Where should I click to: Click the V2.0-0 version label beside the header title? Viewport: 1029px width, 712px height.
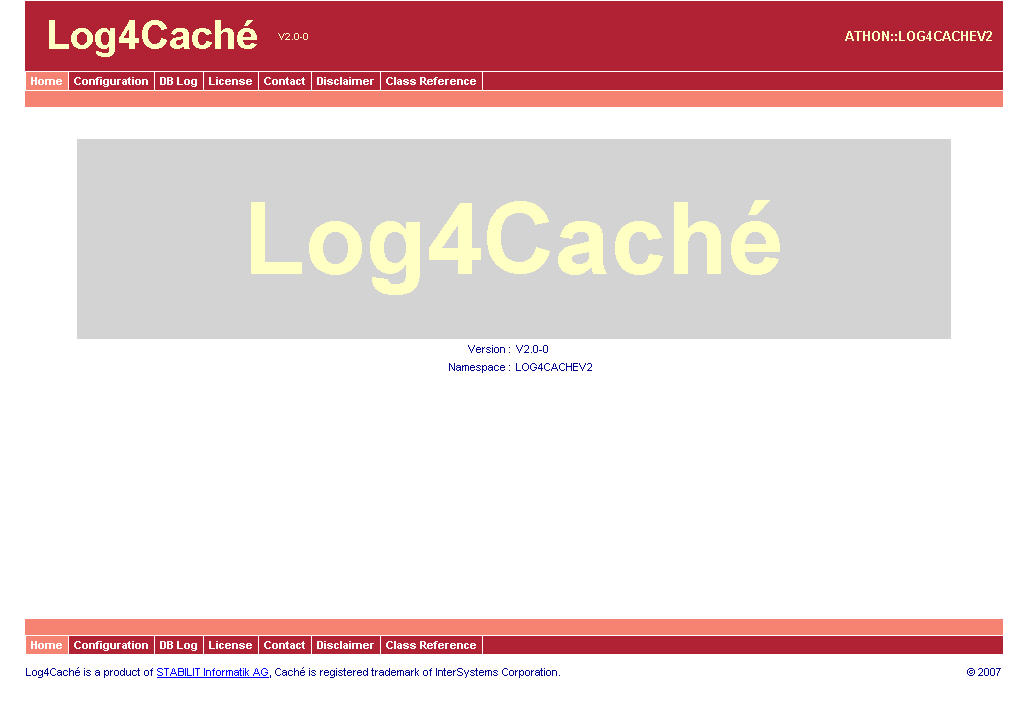[293, 37]
